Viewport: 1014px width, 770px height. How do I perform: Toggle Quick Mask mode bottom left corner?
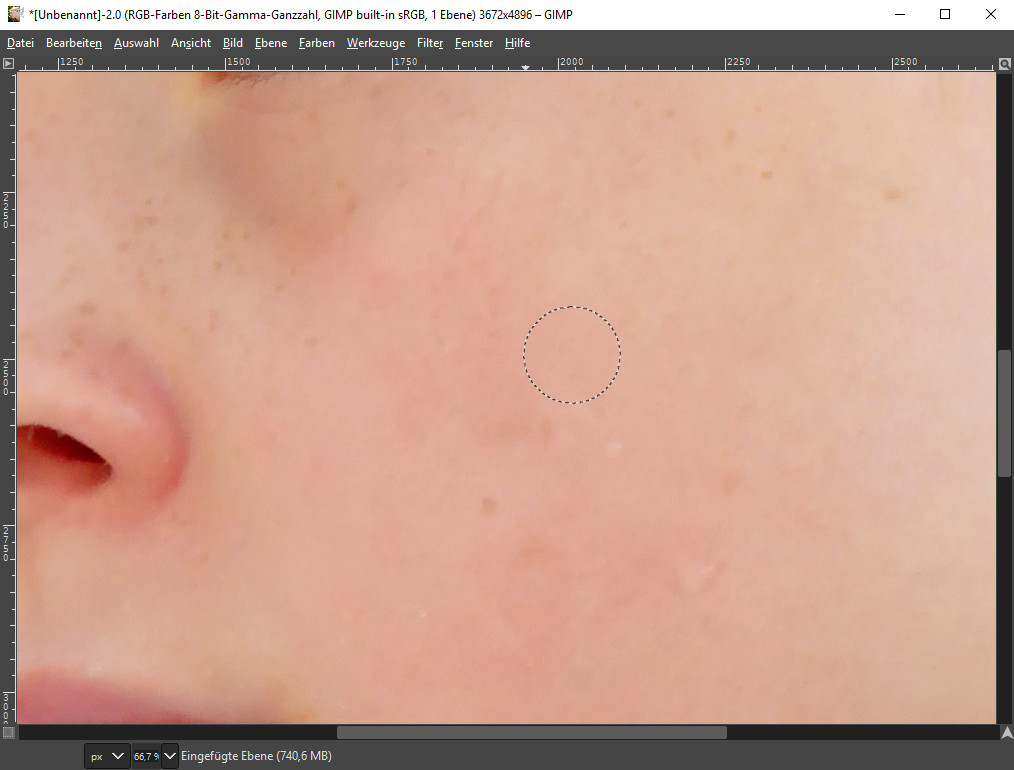click(7, 731)
